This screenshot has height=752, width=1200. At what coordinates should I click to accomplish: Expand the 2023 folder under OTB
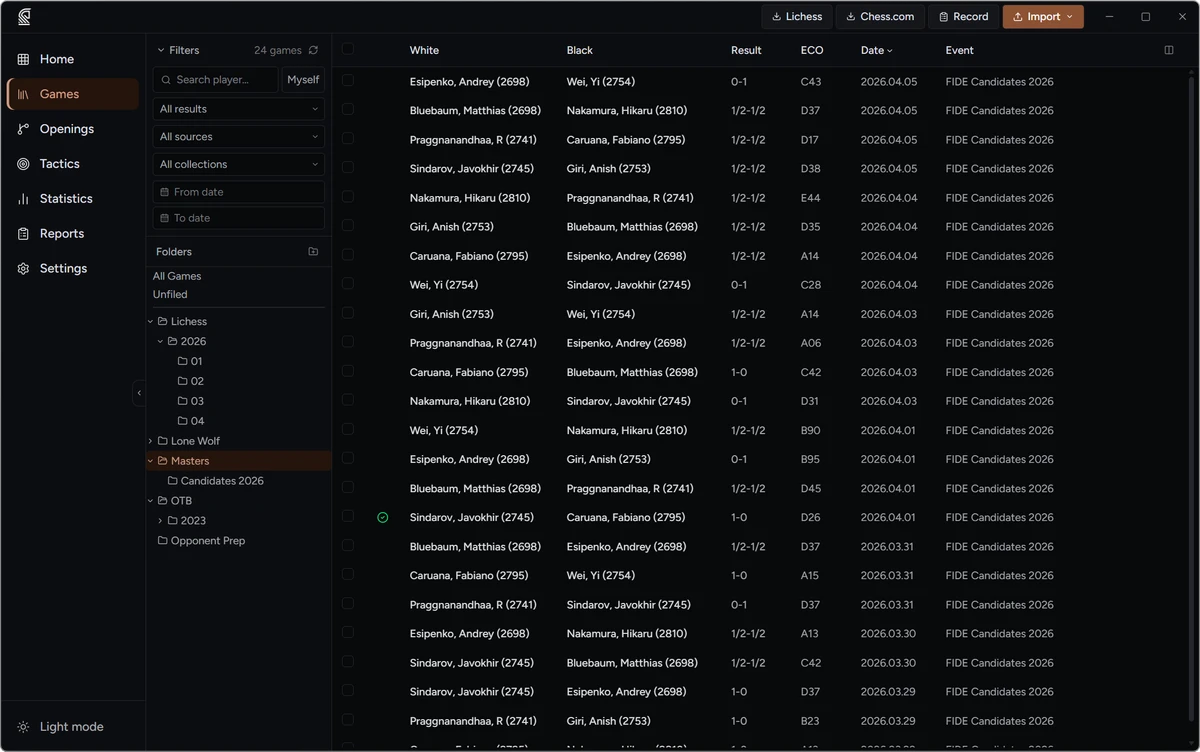click(x=160, y=521)
